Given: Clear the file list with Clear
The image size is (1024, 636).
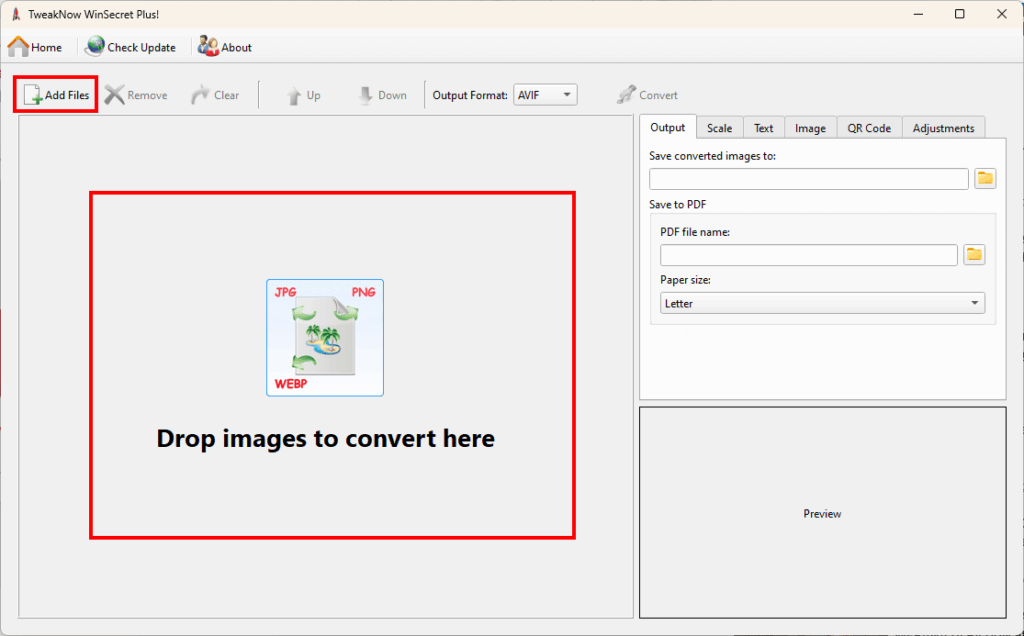Looking at the screenshot, I should coord(215,95).
